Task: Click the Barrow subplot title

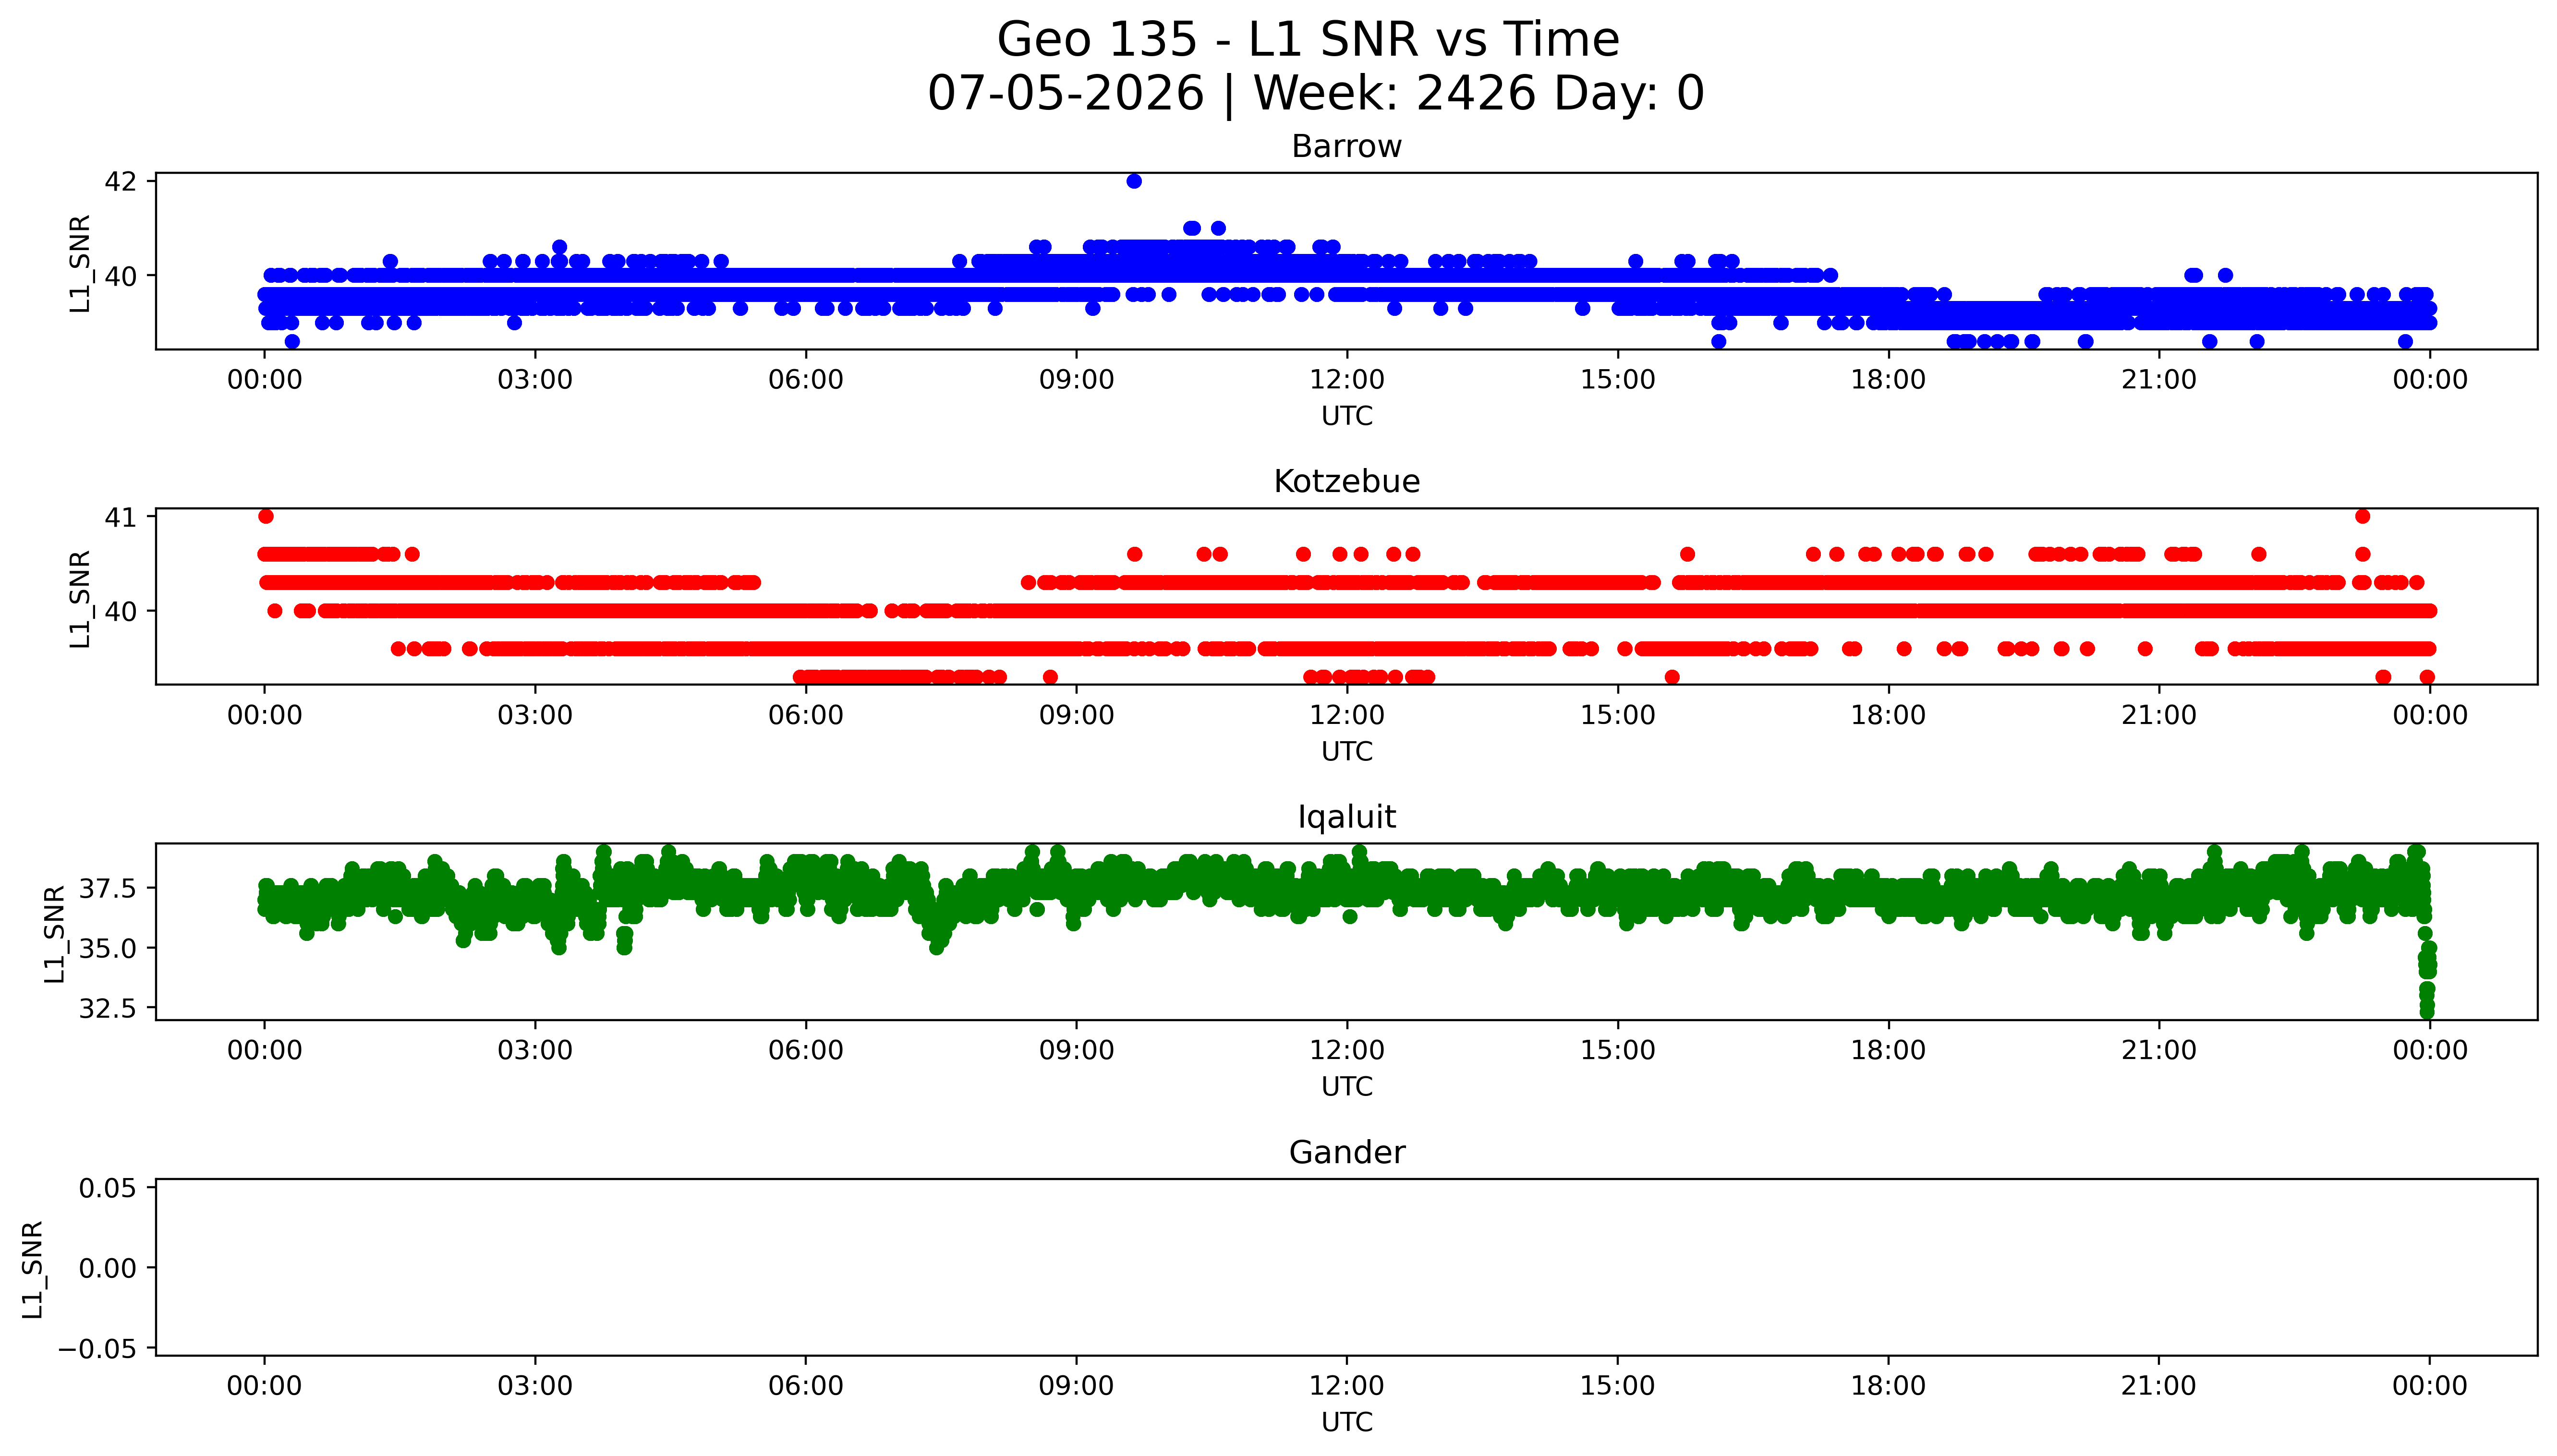Action: (1346, 147)
